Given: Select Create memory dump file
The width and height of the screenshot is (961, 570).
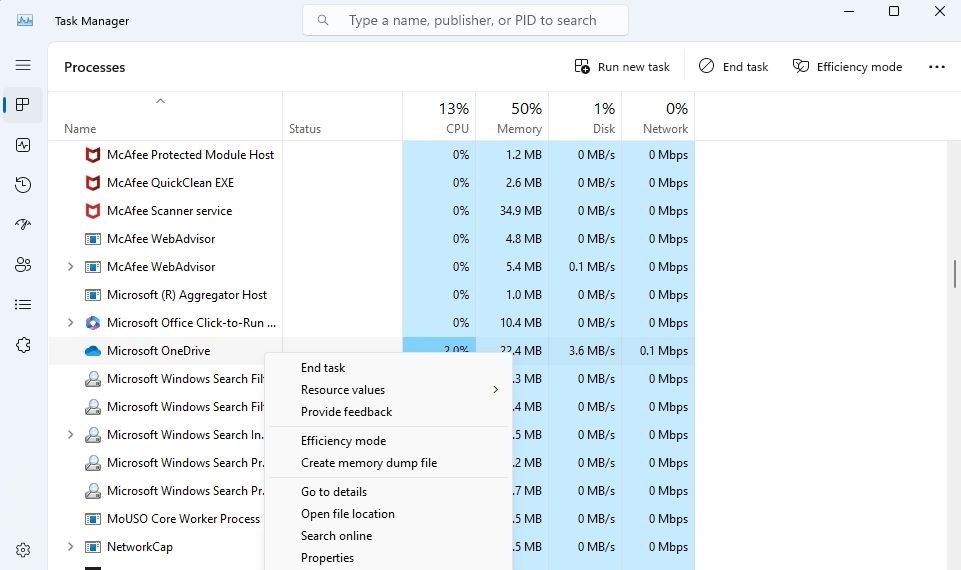Looking at the screenshot, I should point(369,463).
